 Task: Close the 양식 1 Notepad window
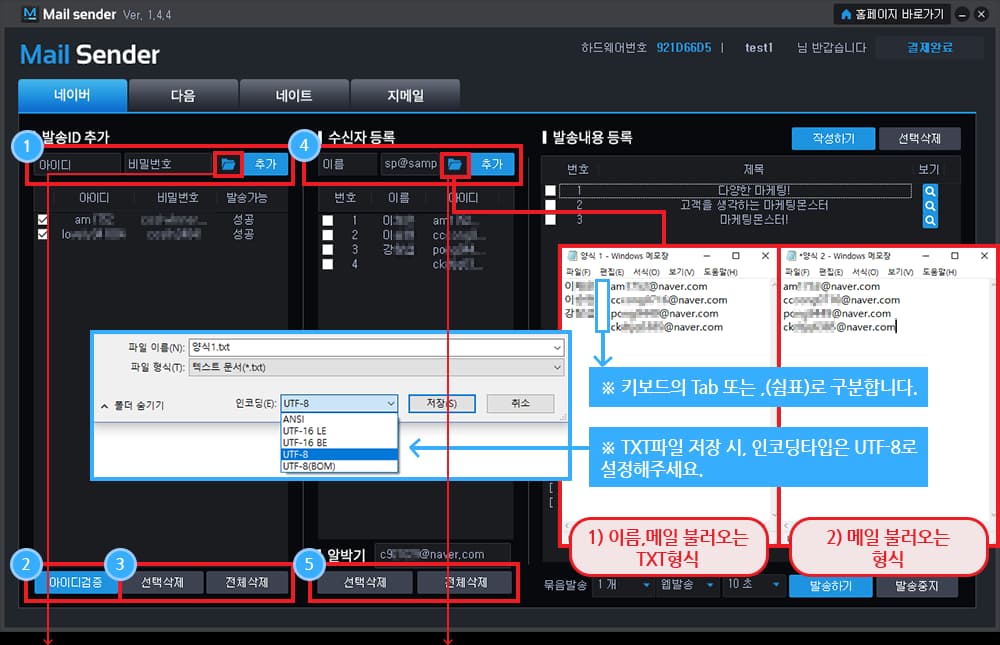pyautogui.click(x=765, y=256)
